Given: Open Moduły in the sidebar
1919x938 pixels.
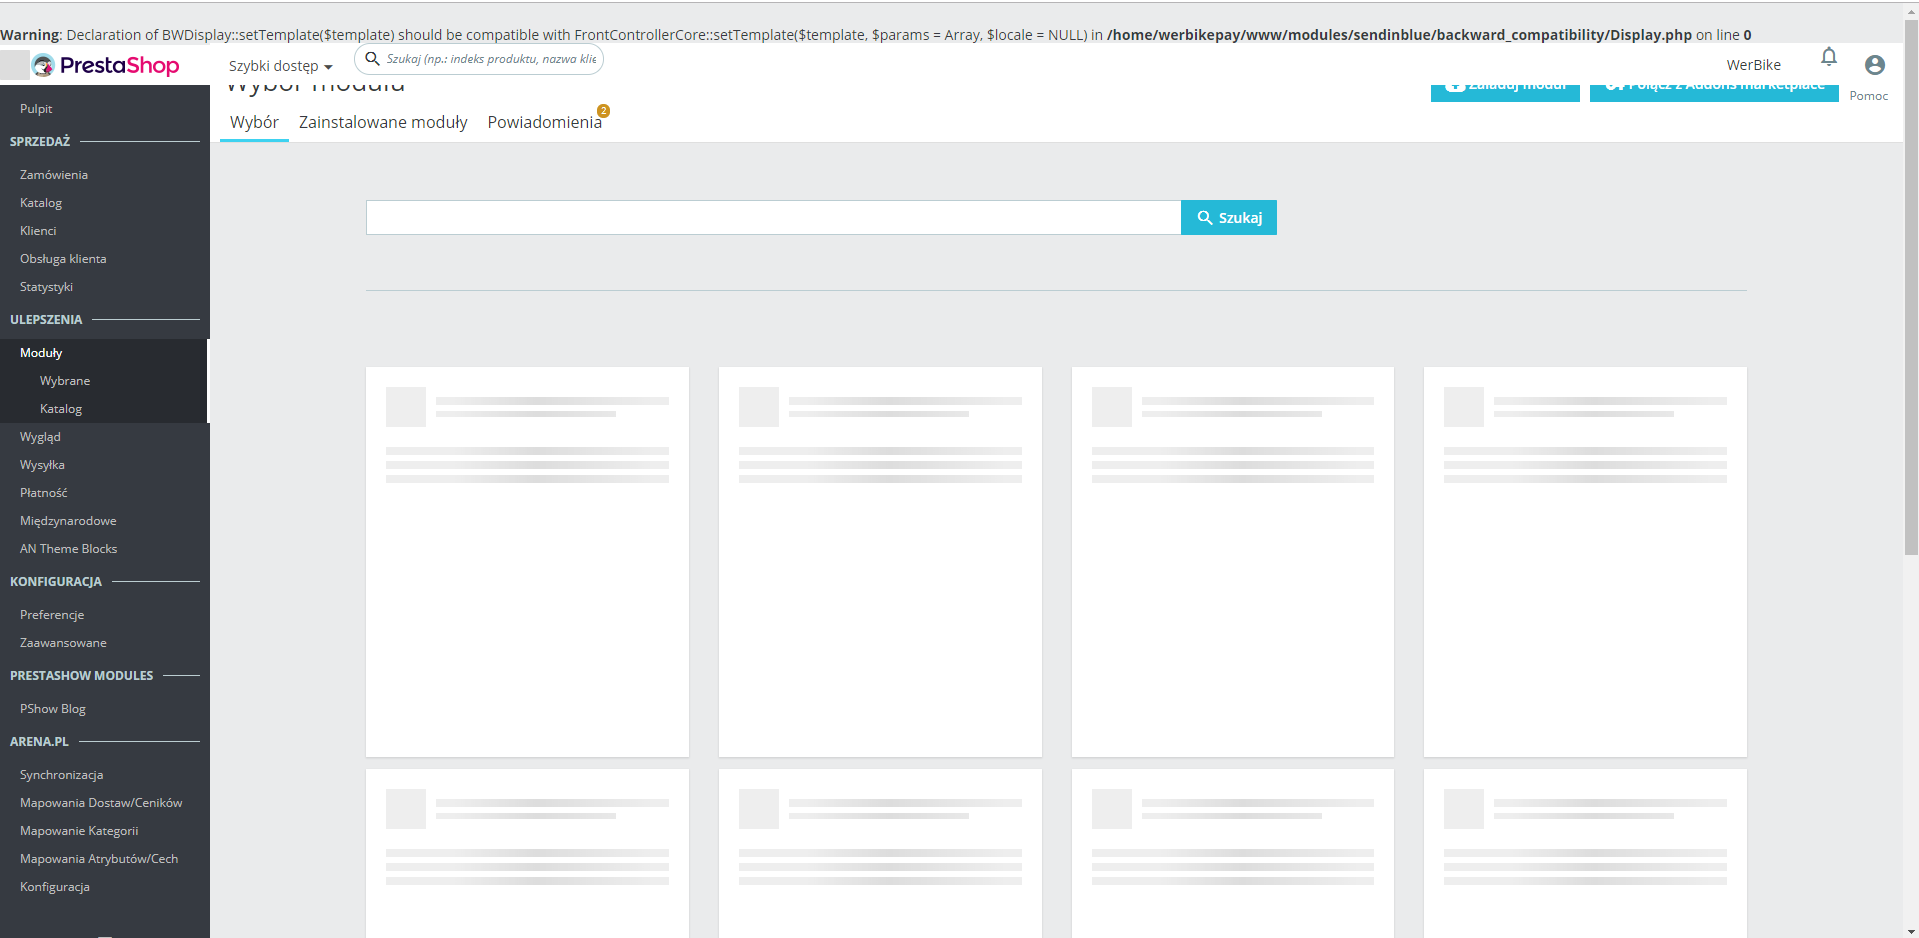Looking at the screenshot, I should pos(41,352).
